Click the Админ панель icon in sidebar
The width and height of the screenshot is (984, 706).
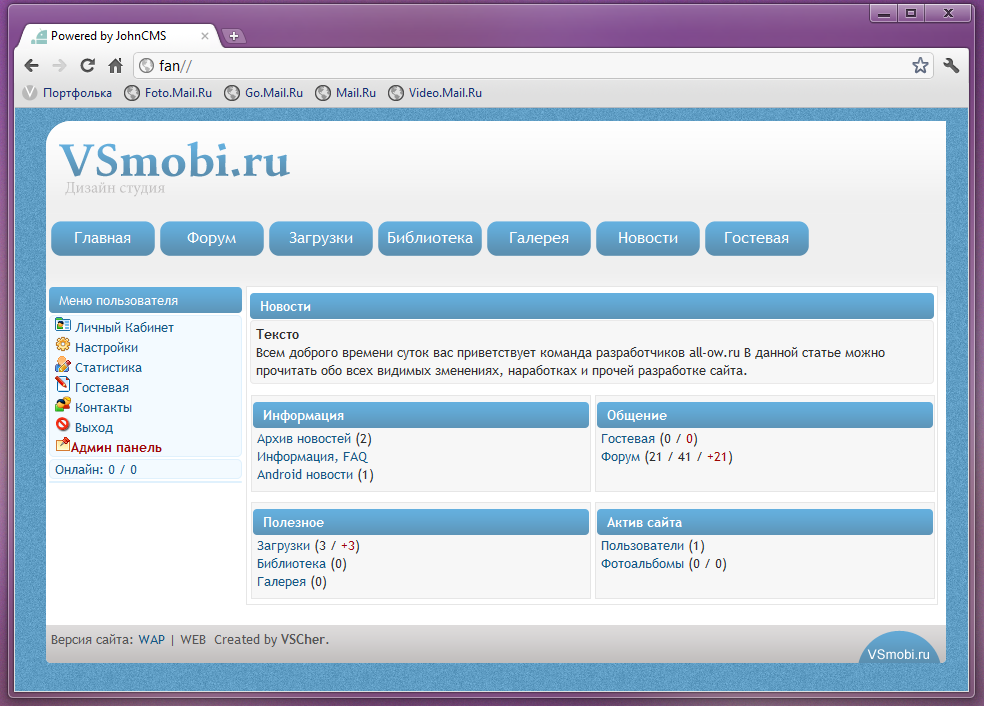[63, 444]
